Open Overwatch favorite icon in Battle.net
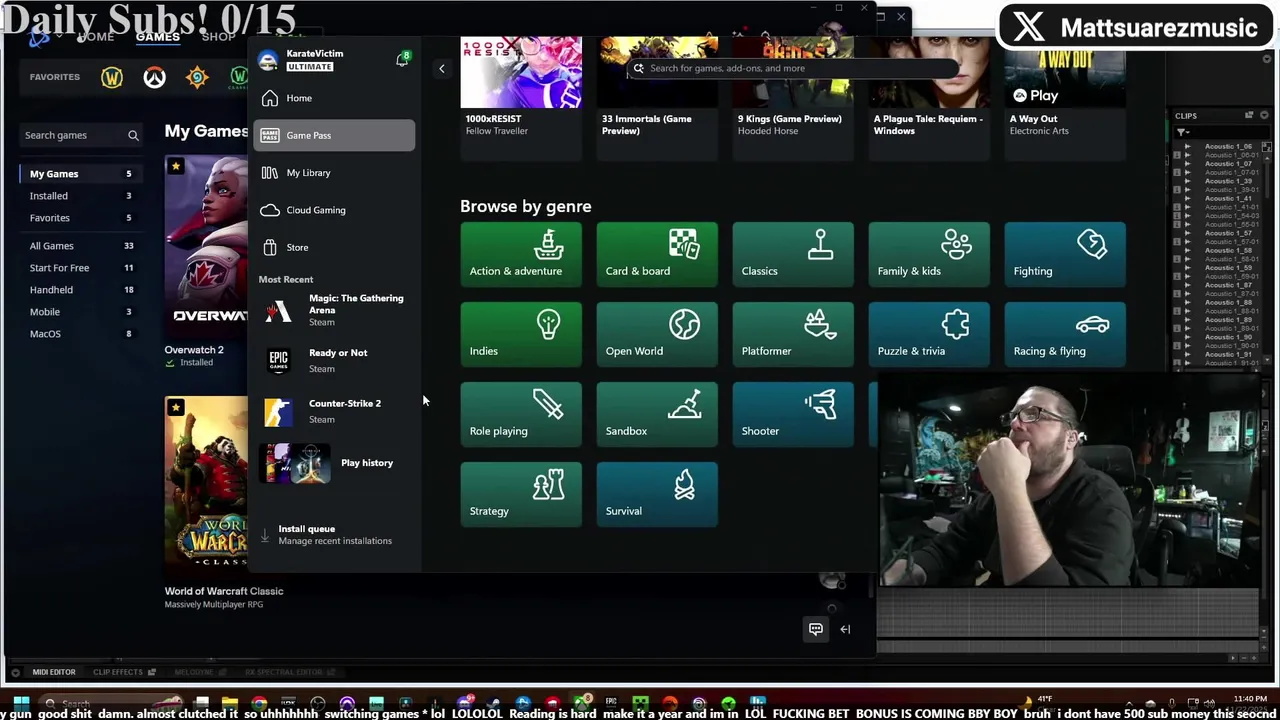This screenshot has height=720, width=1280. tap(154, 77)
